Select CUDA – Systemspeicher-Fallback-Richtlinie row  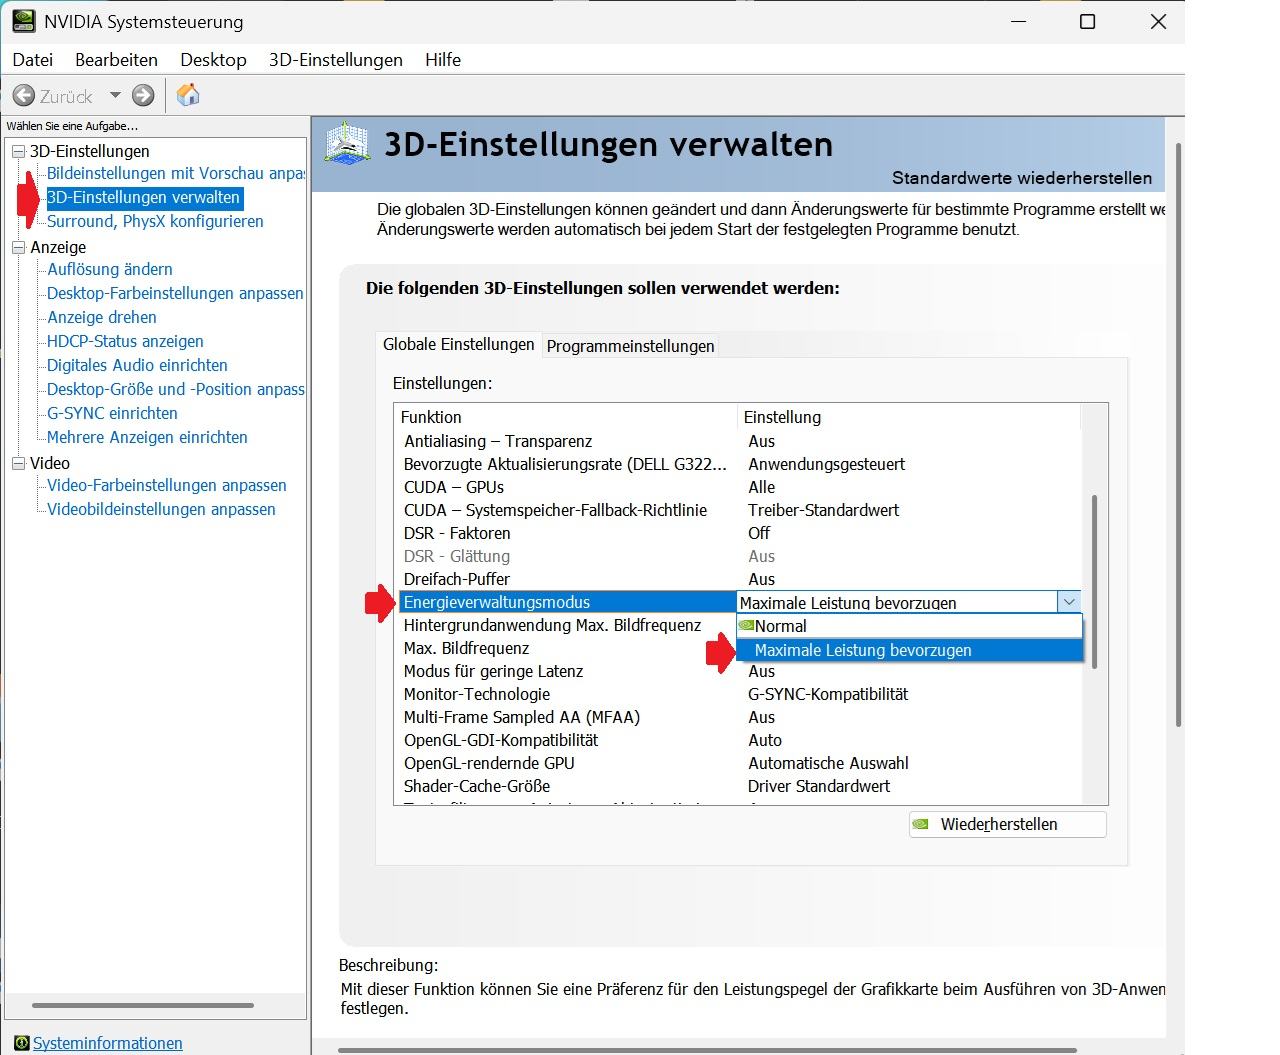tap(738, 510)
